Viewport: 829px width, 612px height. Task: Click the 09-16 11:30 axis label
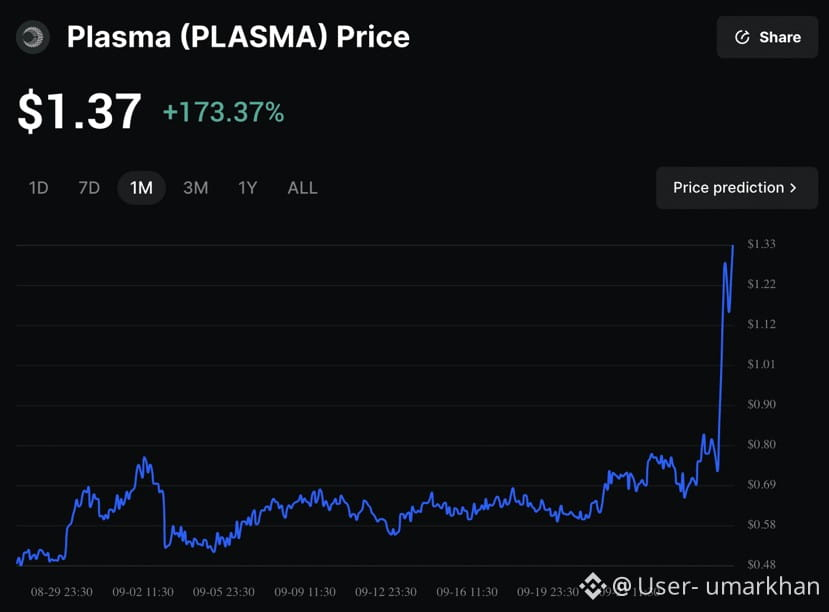point(467,592)
